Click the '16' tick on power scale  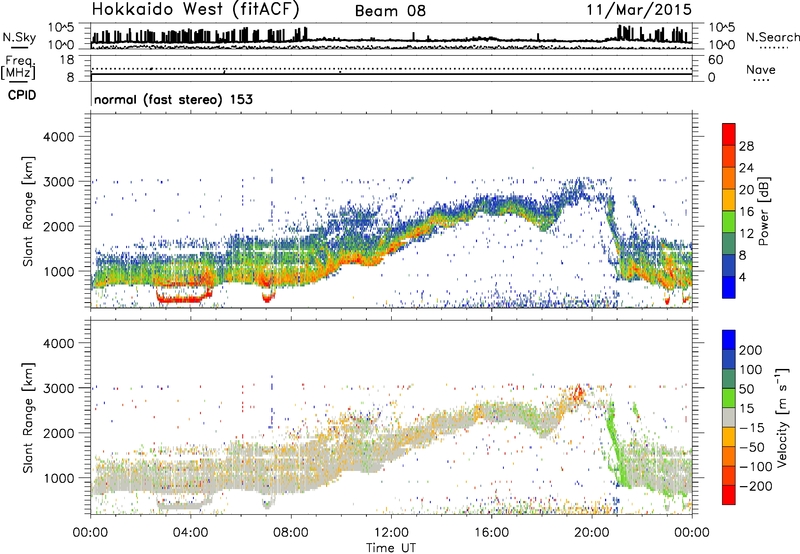(746, 212)
